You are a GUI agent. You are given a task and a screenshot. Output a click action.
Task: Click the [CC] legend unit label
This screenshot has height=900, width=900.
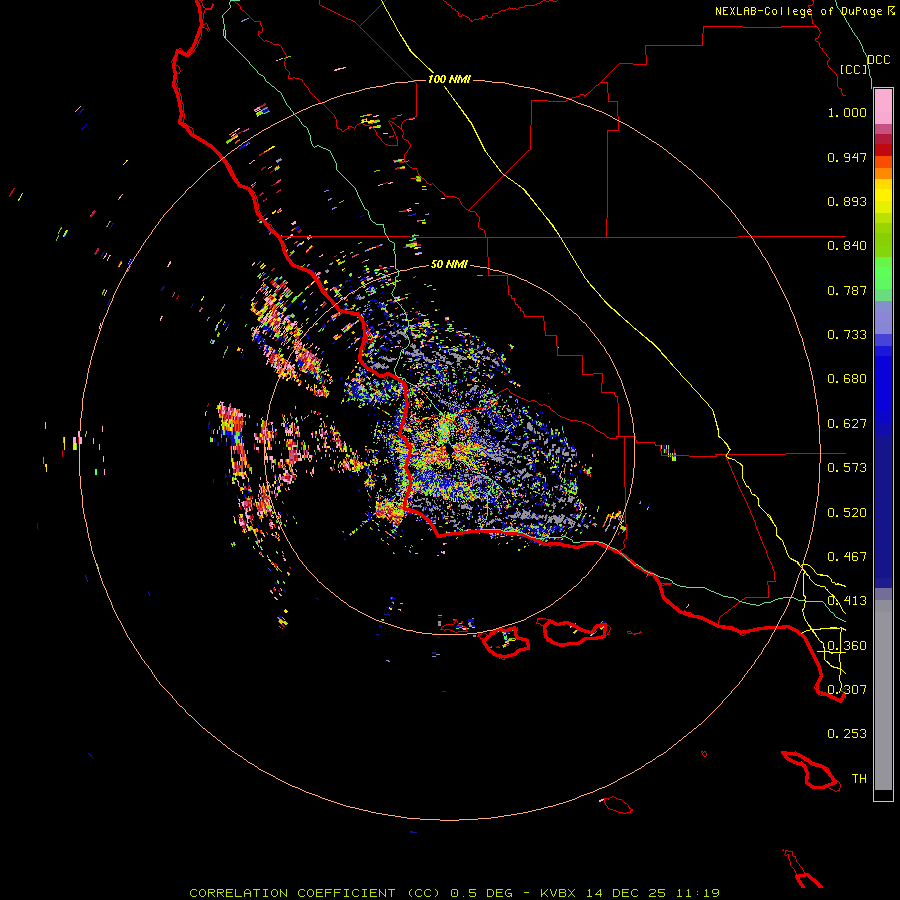pyautogui.click(x=854, y=69)
